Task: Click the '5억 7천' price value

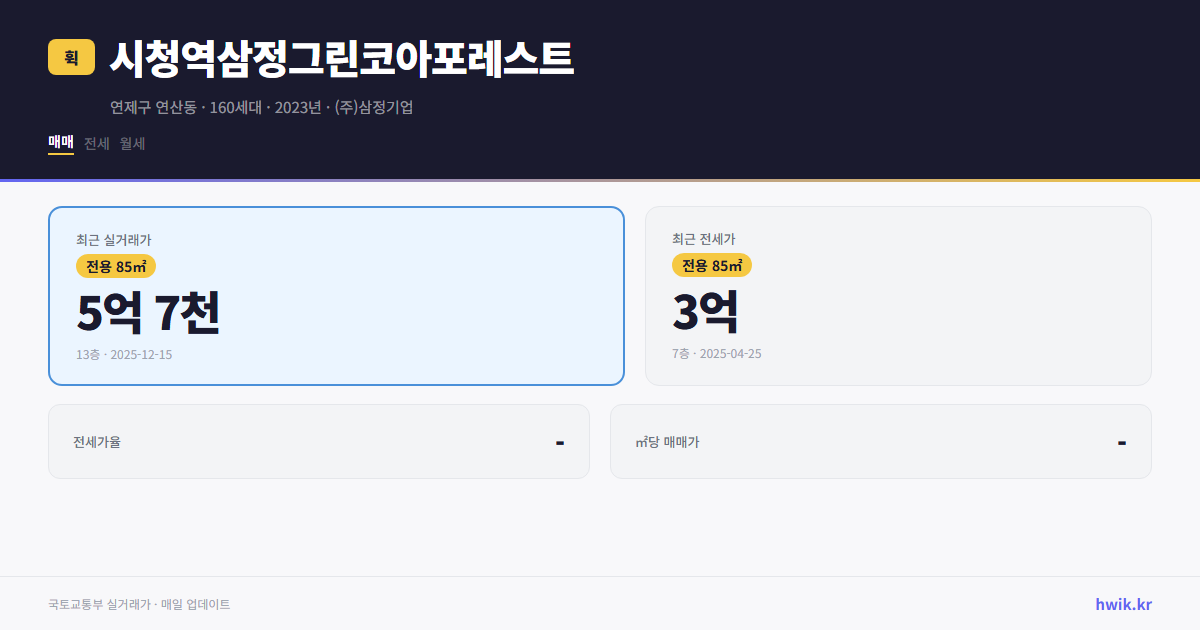Action: pyautogui.click(x=148, y=313)
